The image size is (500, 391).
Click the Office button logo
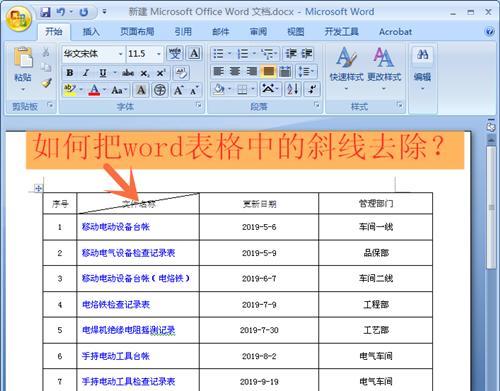click(19, 19)
